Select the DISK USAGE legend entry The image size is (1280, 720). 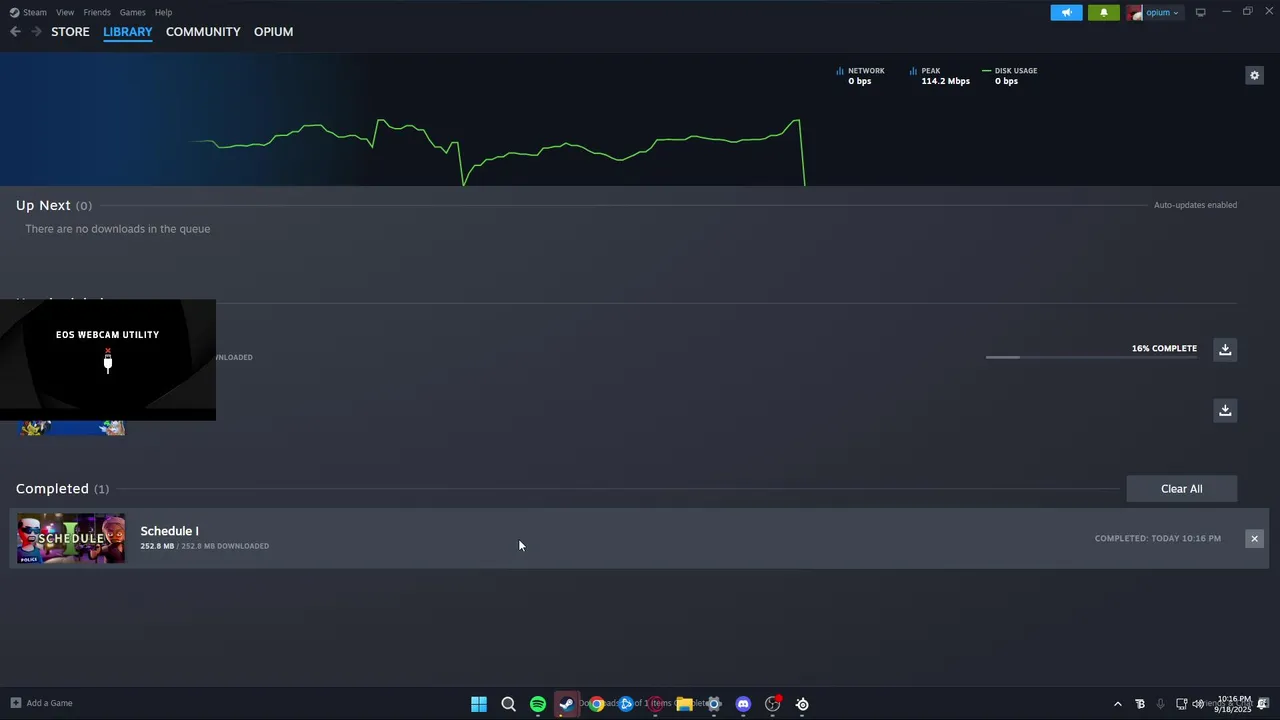tap(1010, 76)
